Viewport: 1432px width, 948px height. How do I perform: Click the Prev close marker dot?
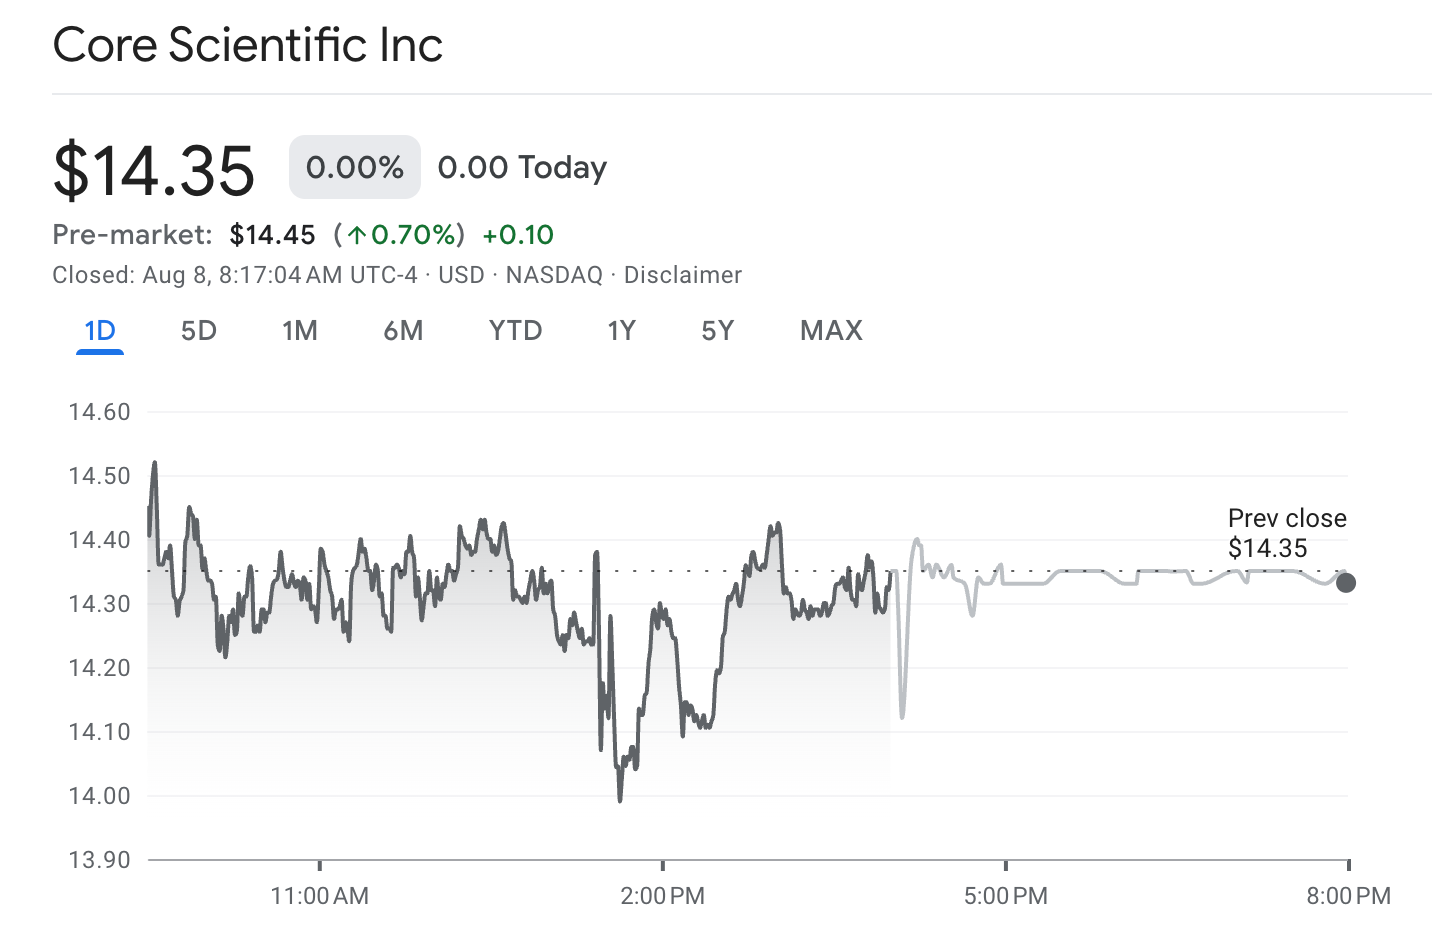click(x=1347, y=581)
